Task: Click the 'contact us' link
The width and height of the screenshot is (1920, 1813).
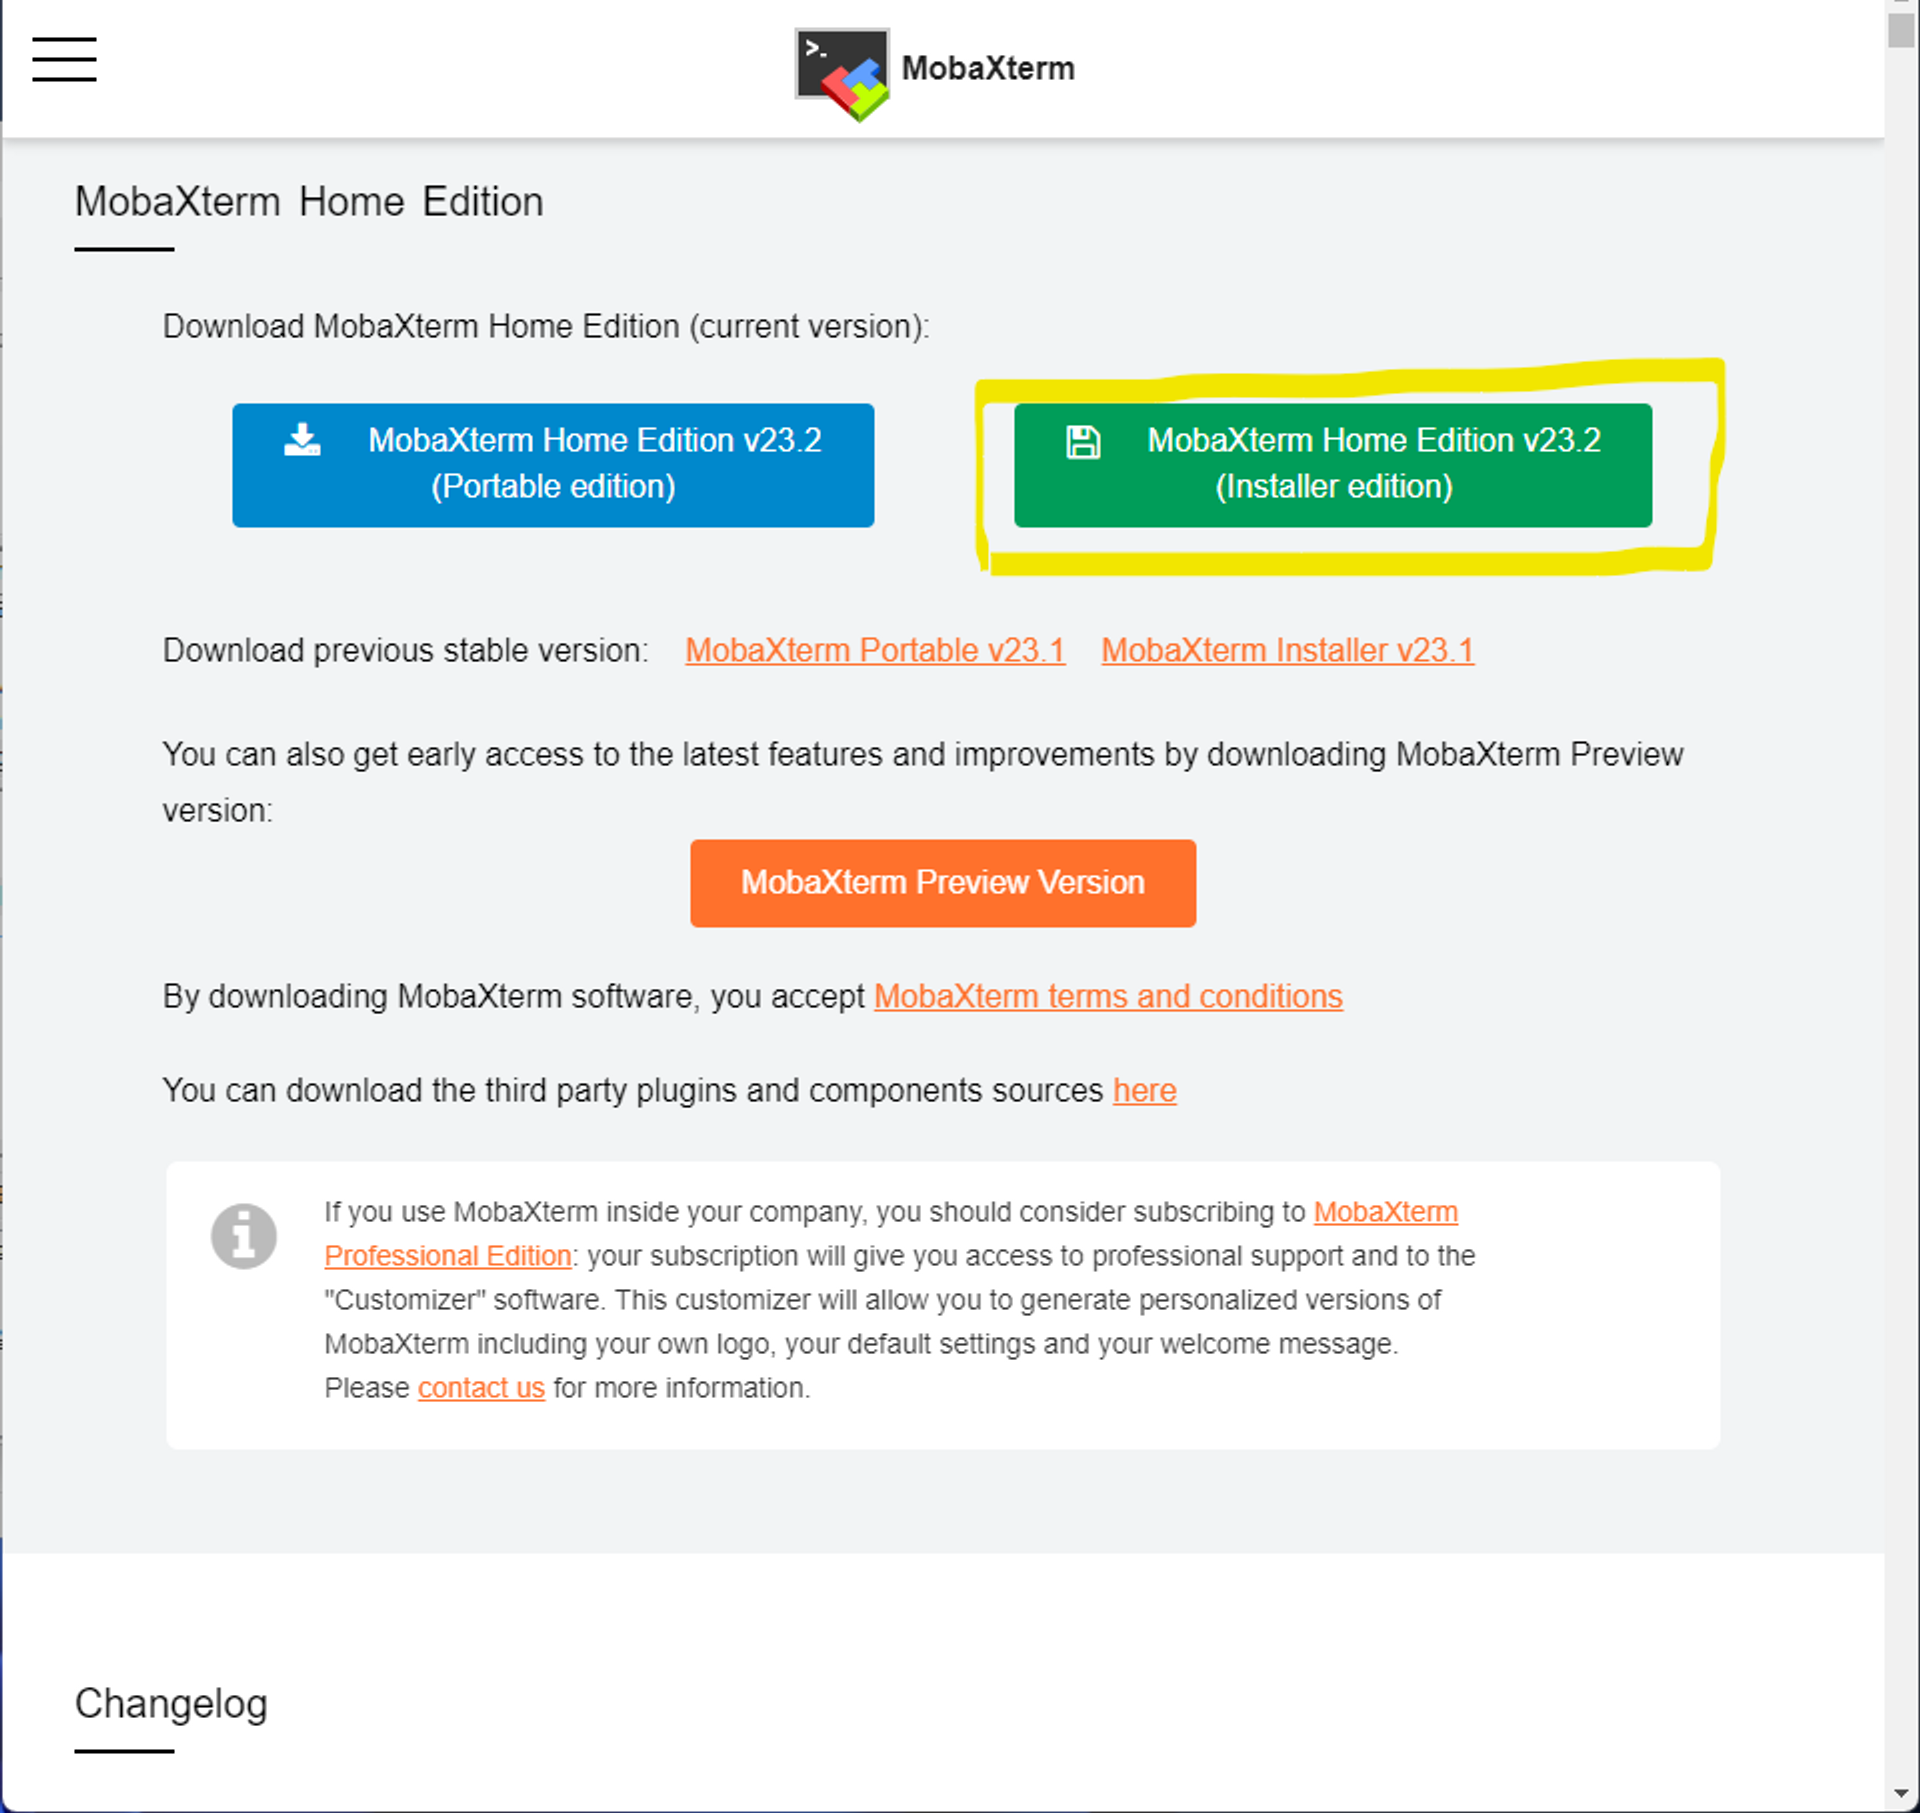Action: [481, 1388]
